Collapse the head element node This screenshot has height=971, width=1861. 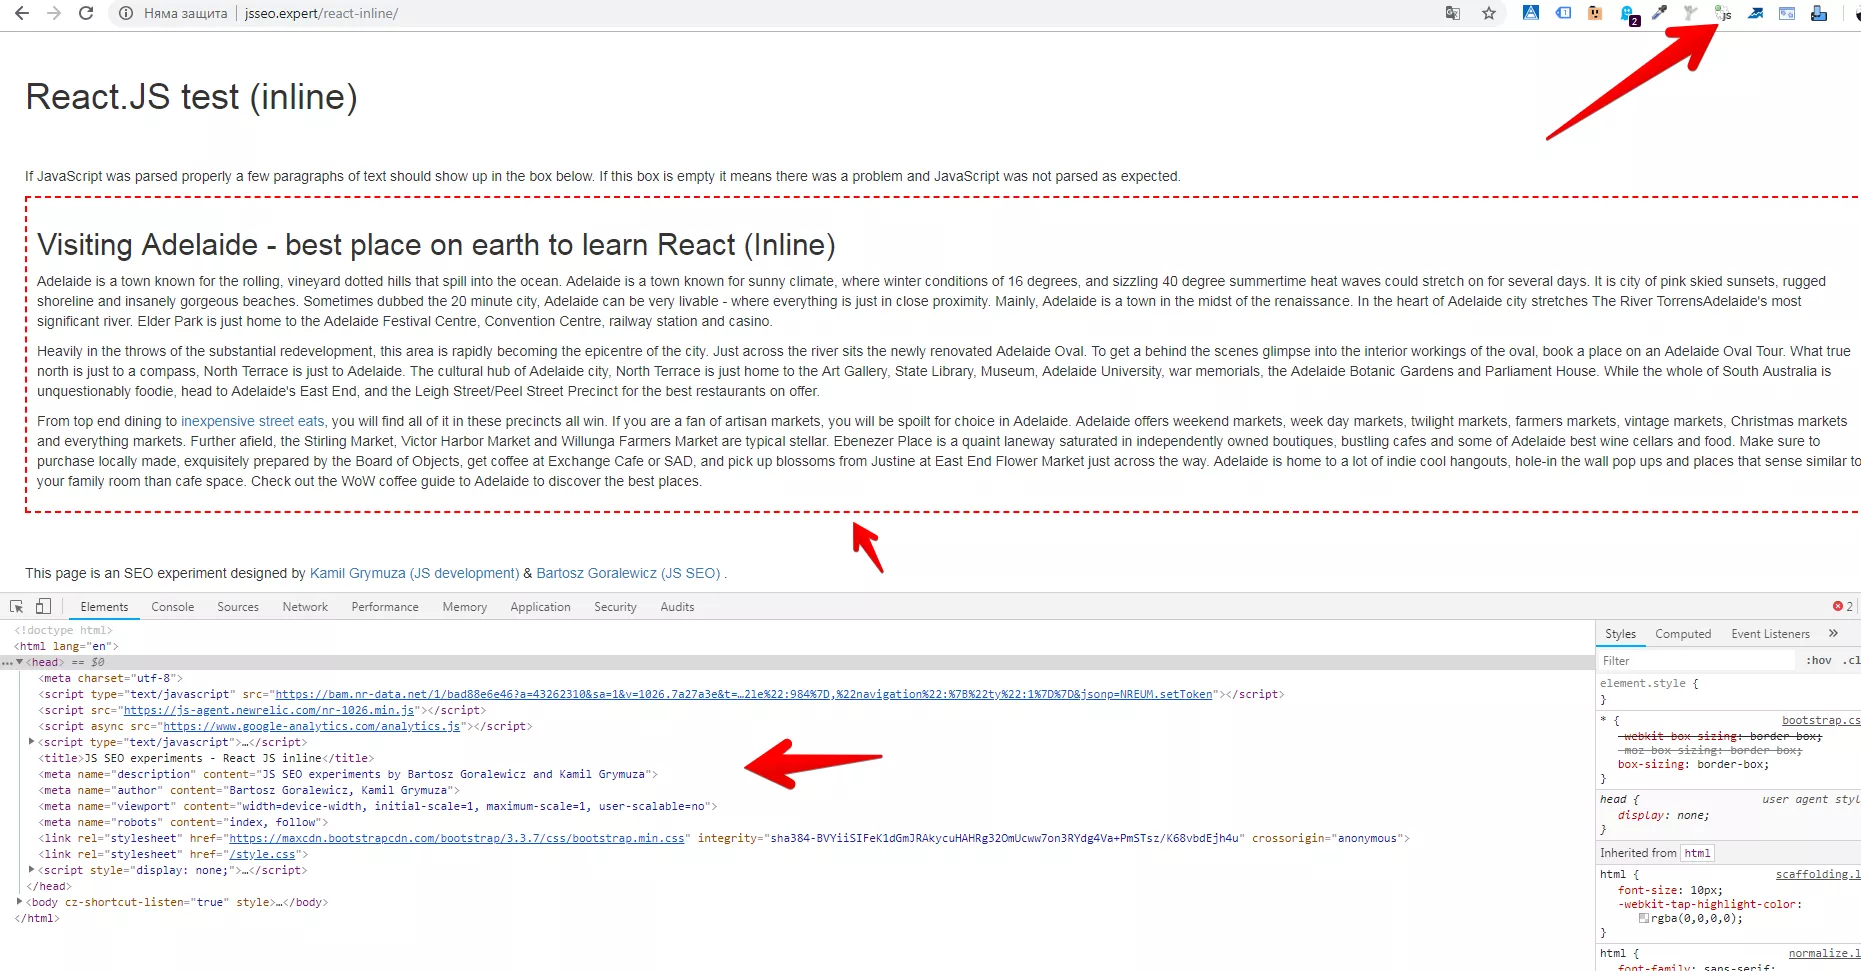click(x=19, y=662)
